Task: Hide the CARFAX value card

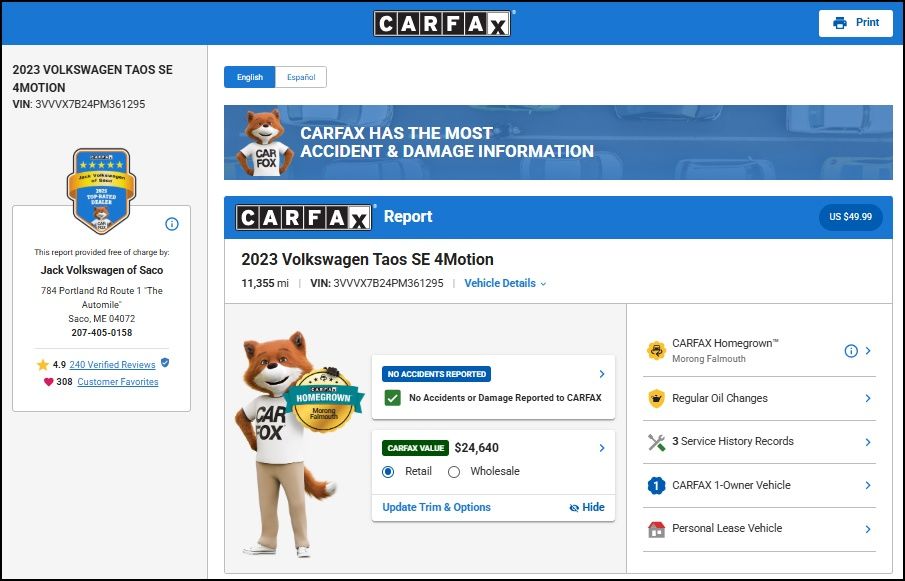Action: pyautogui.click(x=587, y=507)
